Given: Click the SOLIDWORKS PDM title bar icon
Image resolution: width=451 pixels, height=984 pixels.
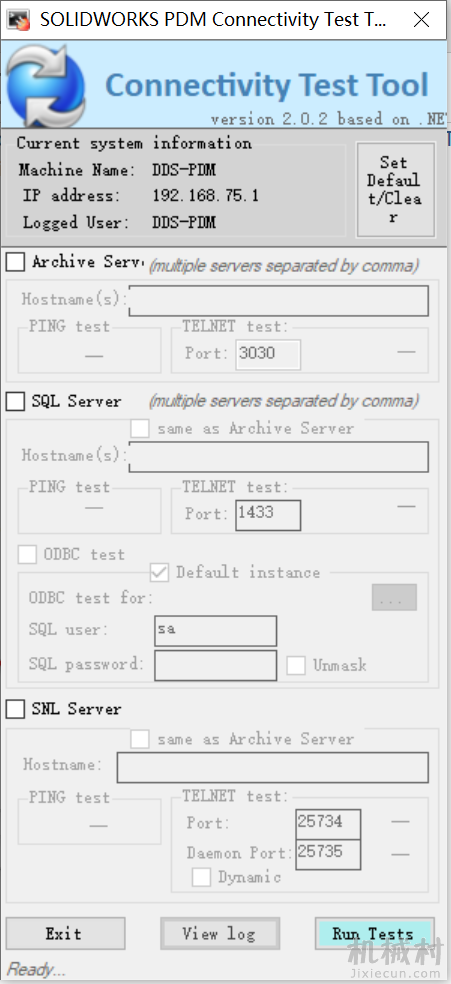Looking at the screenshot, I should (x=20, y=20).
